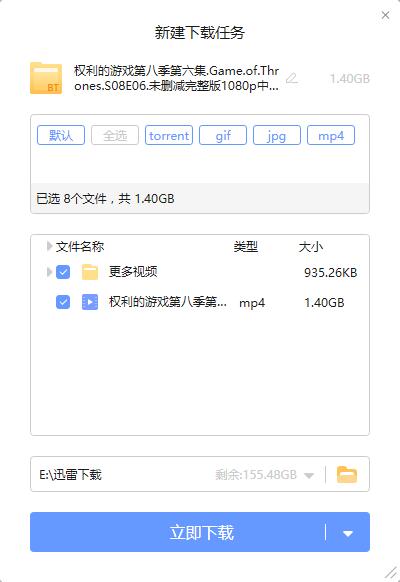The height and width of the screenshot is (582, 400).
Task: Uncheck the 更多视频 folder checkbox
Action: pos(63,272)
